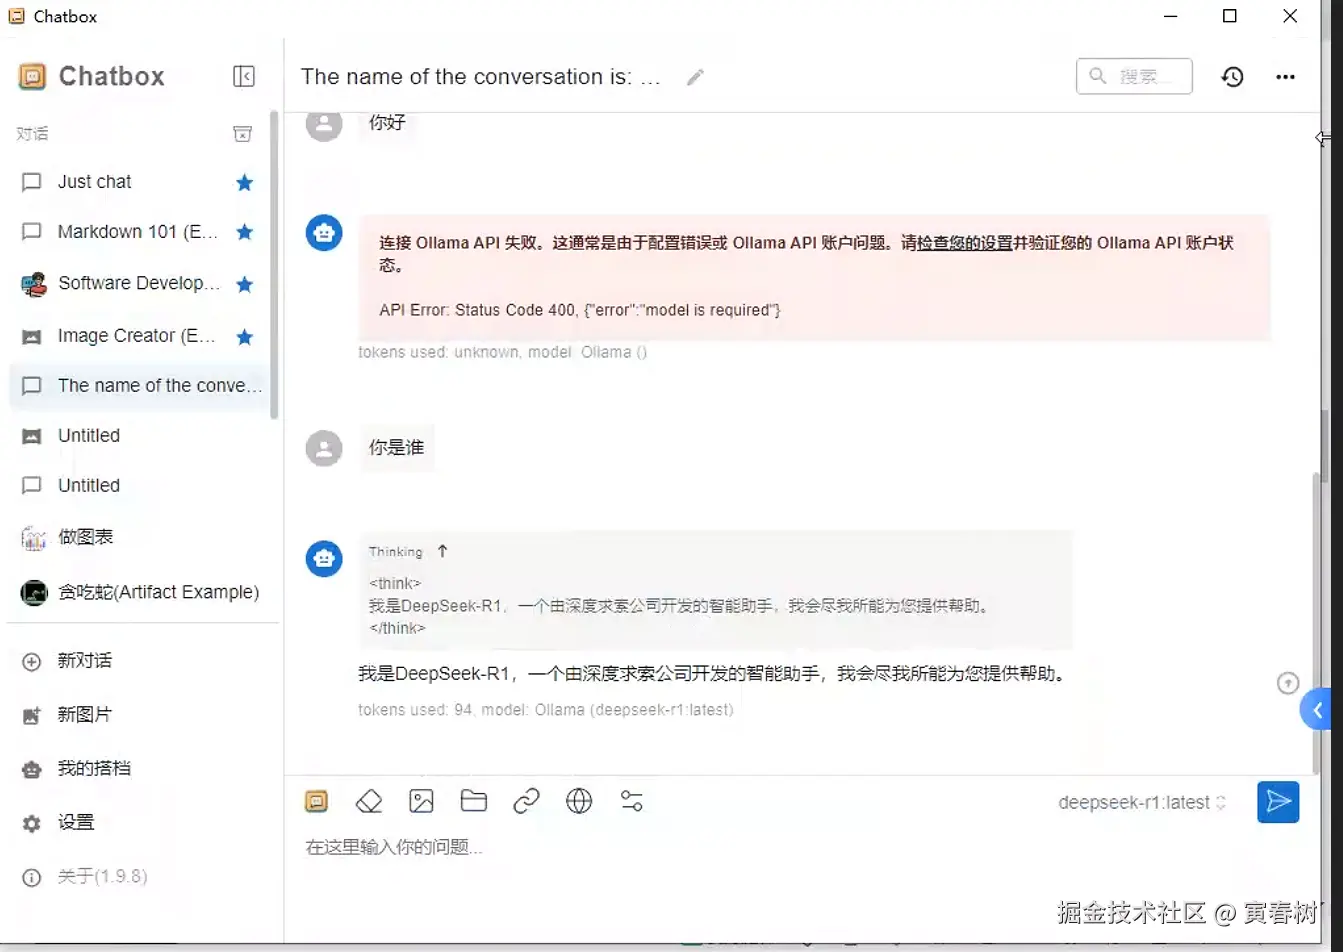The height and width of the screenshot is (952, 1343).
Task: Click the bot avatar on the DeepSeek reply
Action: coord(324,558)
